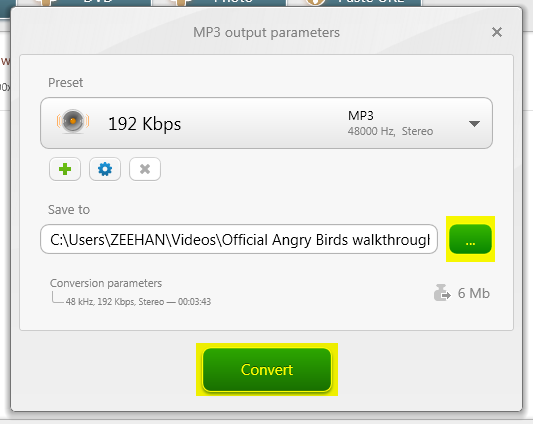The width and height of the screenshot is (533, 424).
Task: Click the speaker icon beside 192 Kbps
Action: pos(73,121)
